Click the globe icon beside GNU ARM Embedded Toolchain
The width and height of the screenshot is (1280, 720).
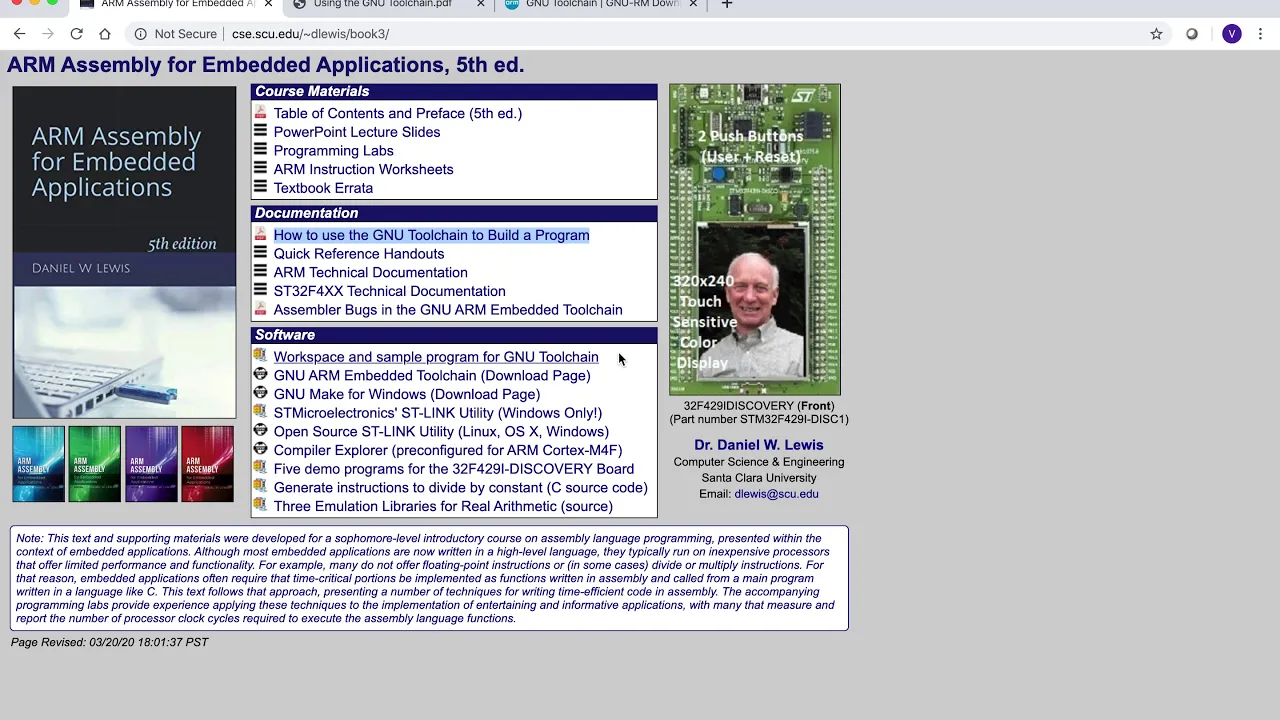[260, 375]
